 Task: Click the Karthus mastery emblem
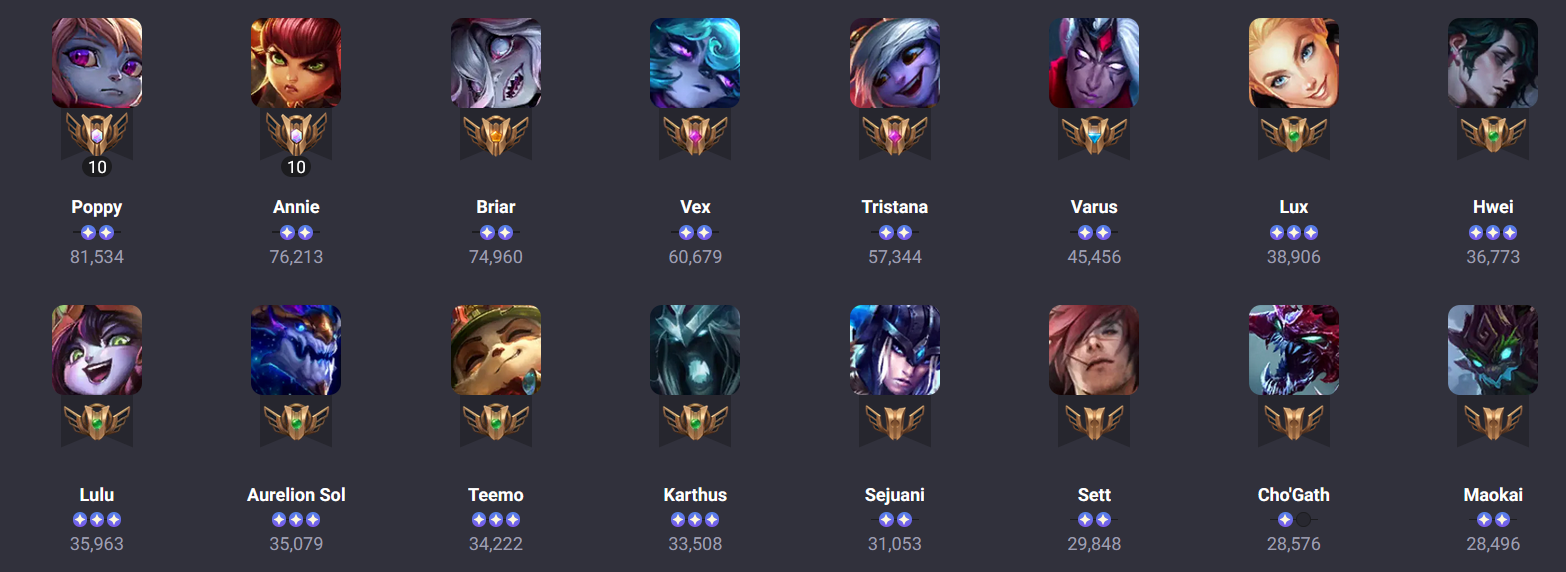tap(695, 422)
